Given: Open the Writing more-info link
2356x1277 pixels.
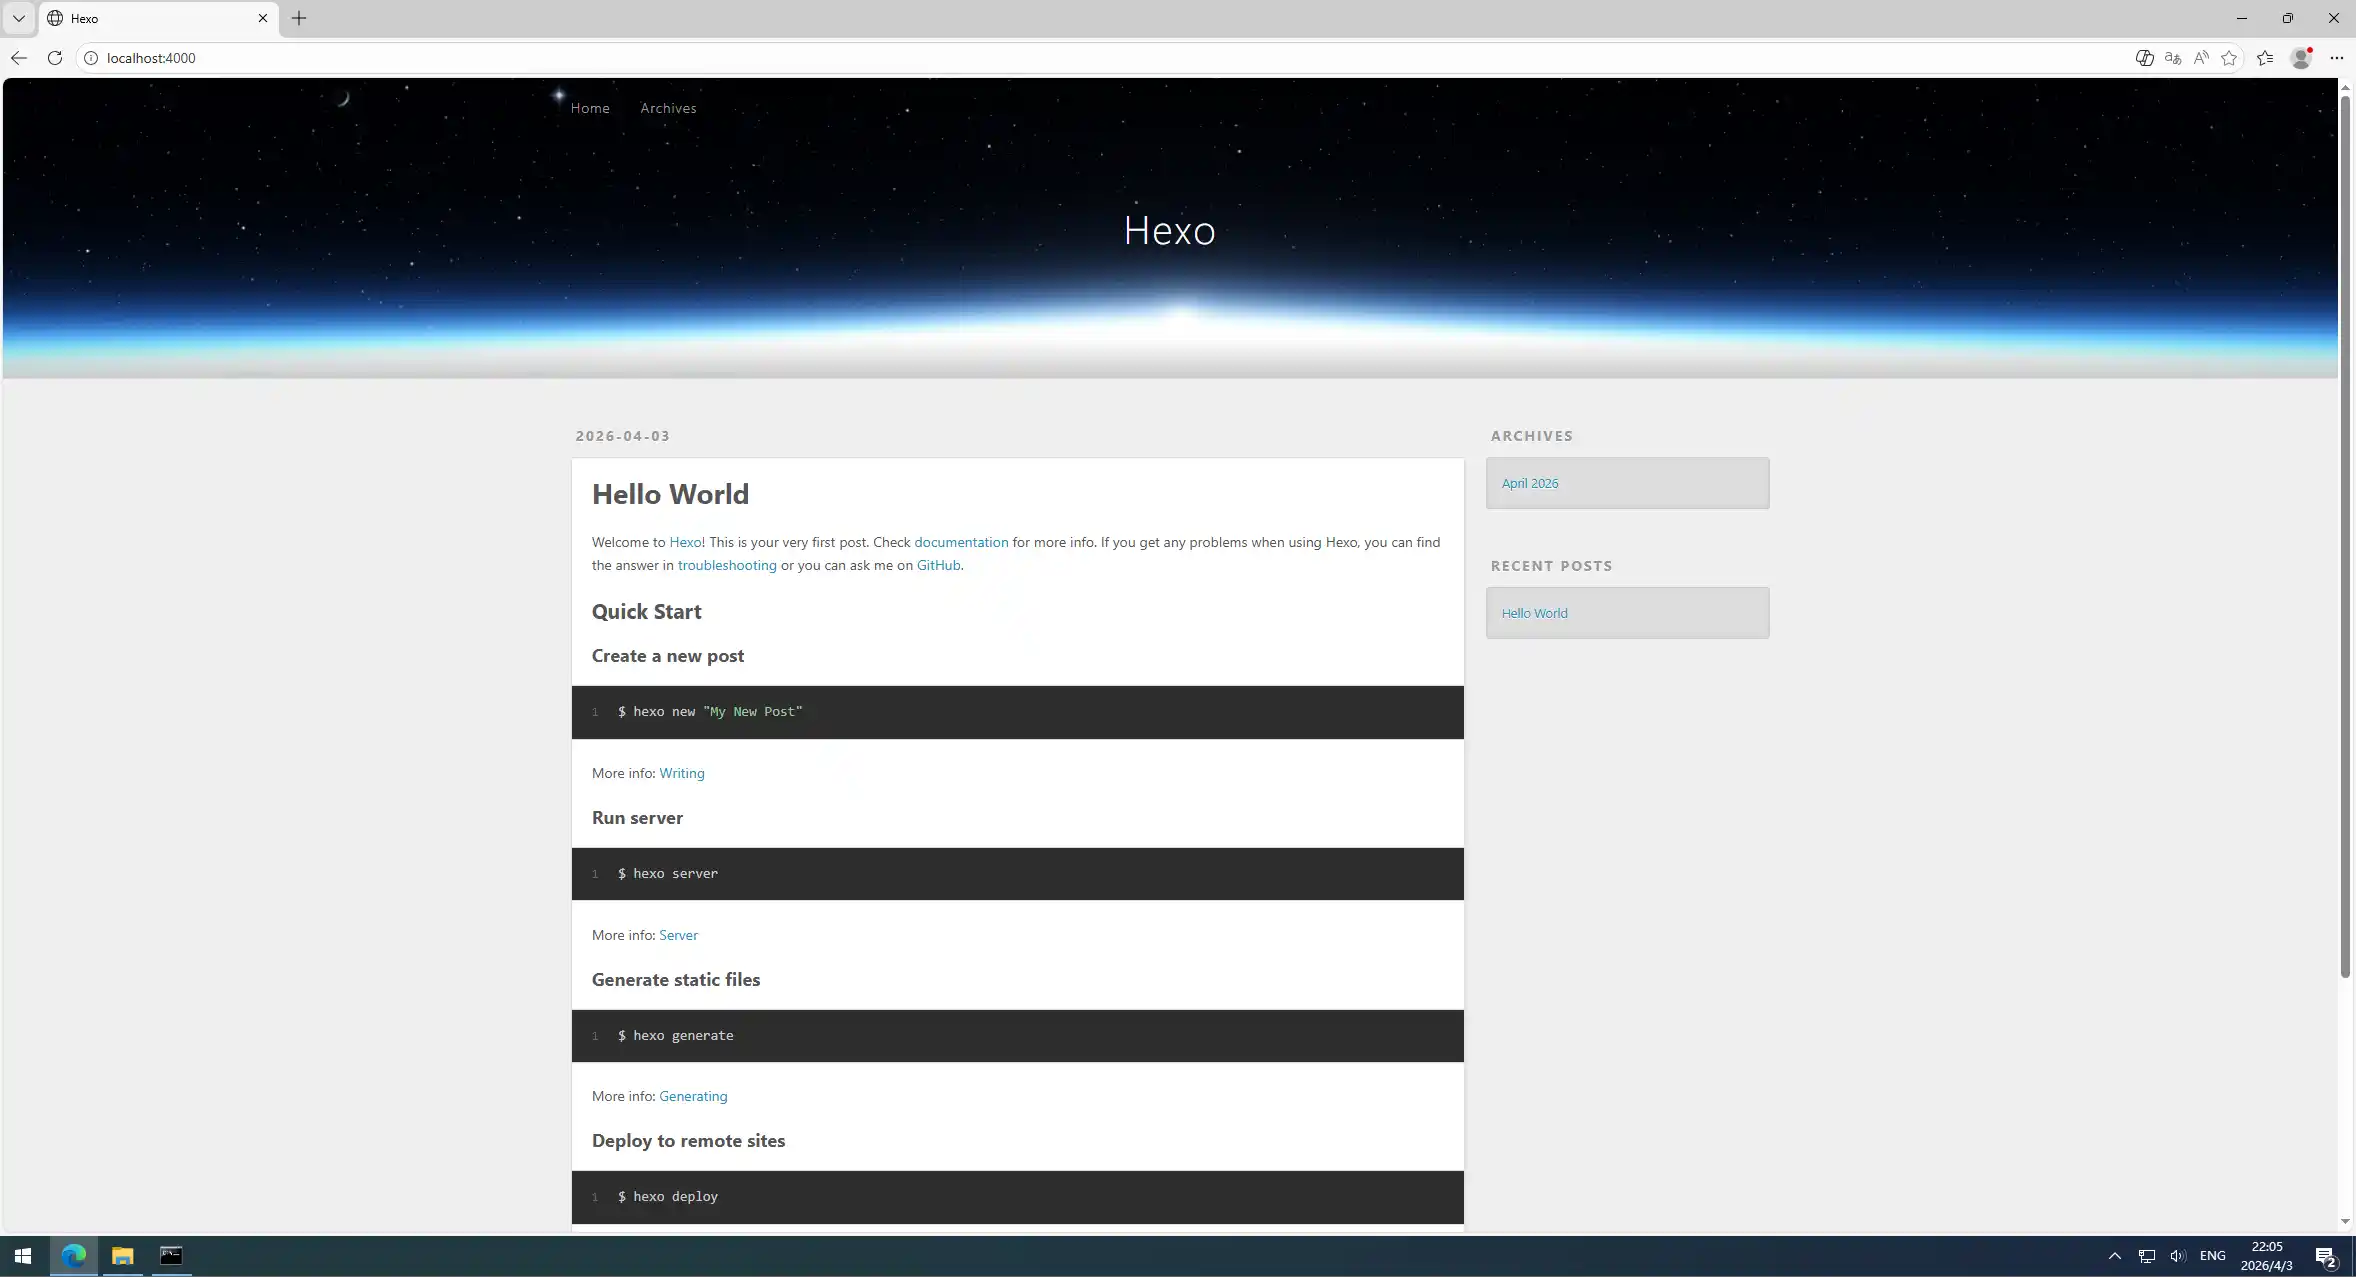Looking at the screenshot, I should click(x=682, y=773).
